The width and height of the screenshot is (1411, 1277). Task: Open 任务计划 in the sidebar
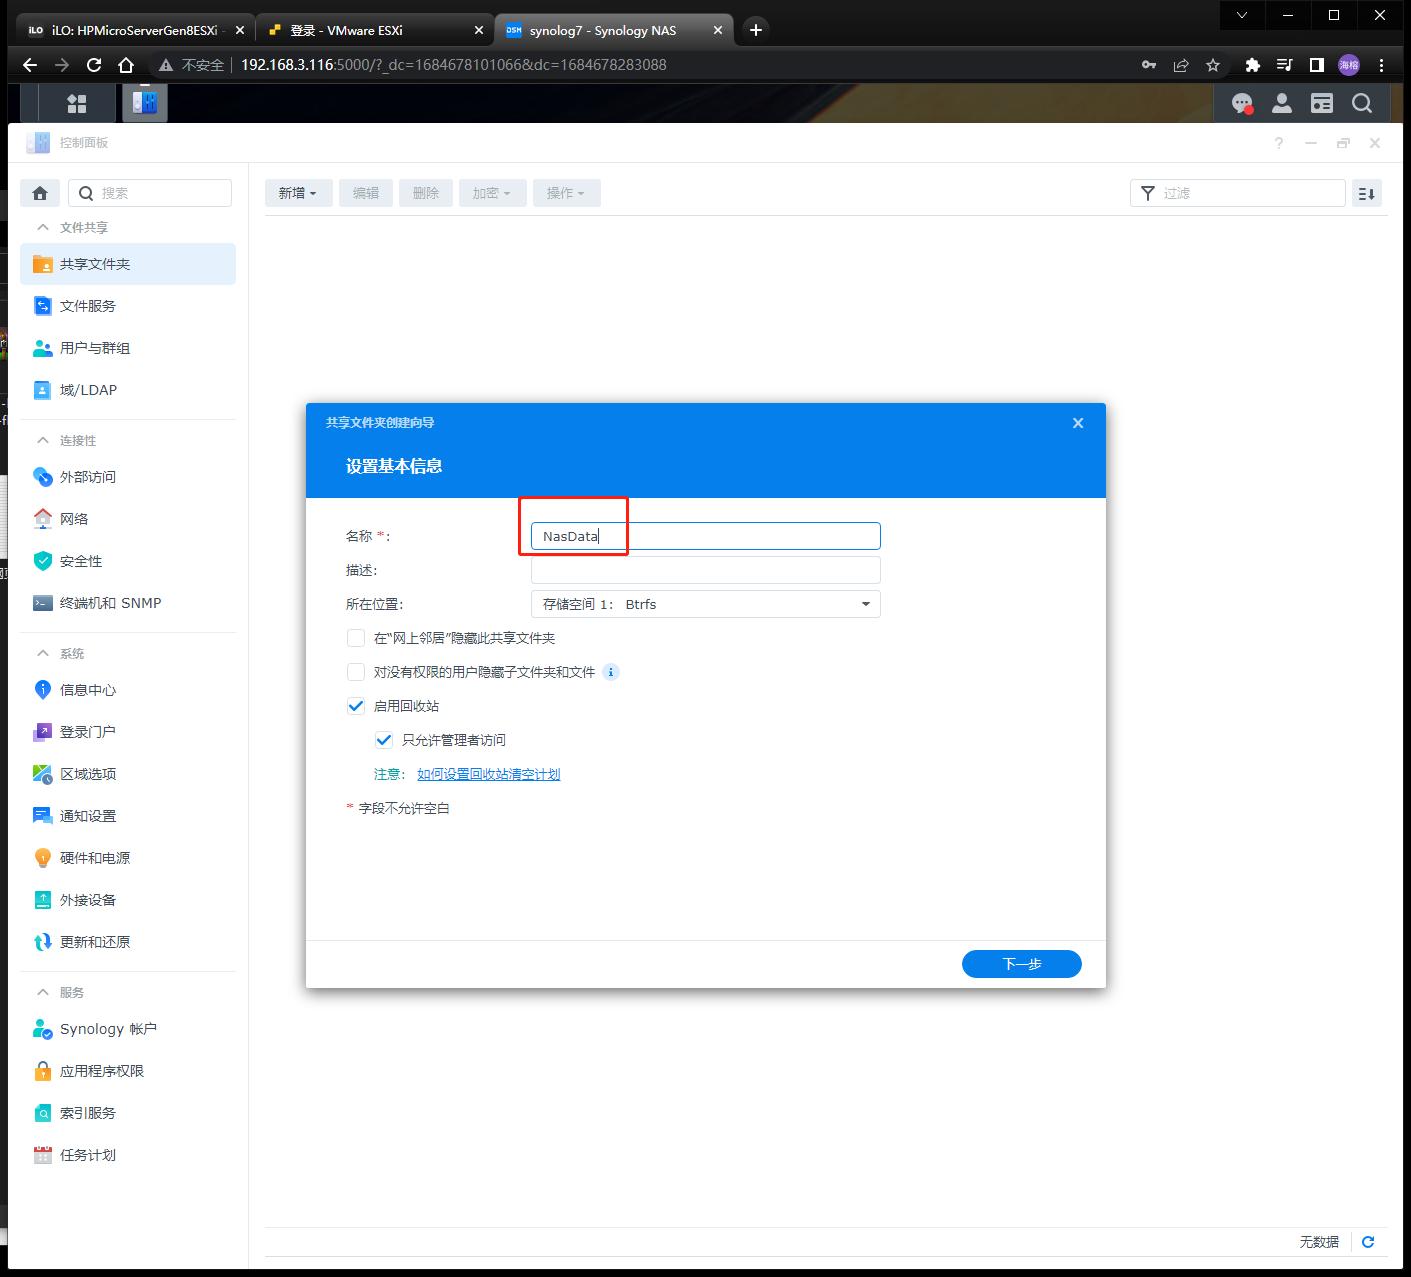pos(128,1155)
